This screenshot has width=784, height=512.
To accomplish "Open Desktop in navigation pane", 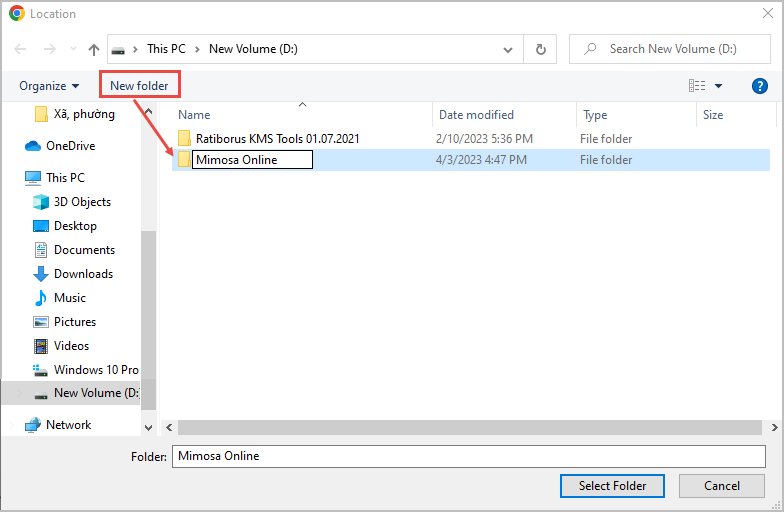I will [x=65, y=226].
